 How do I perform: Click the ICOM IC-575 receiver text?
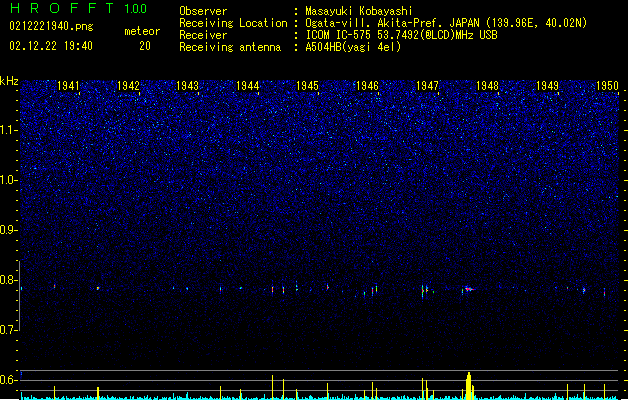[401, 35]
